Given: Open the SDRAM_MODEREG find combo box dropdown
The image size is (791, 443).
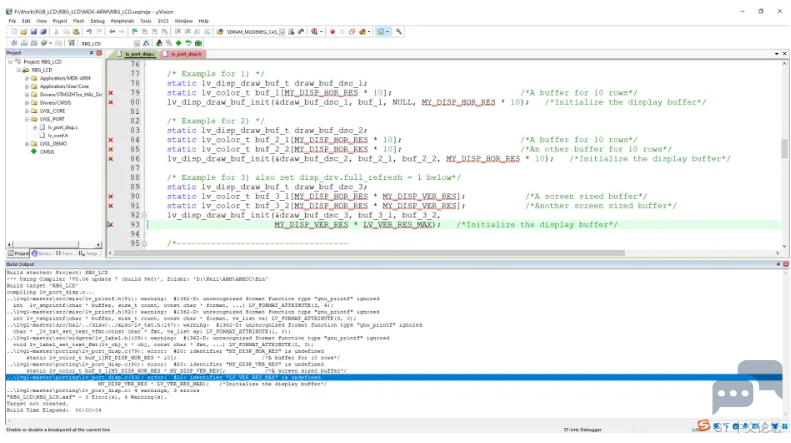Looking at the screenshot, I should 282,32.
